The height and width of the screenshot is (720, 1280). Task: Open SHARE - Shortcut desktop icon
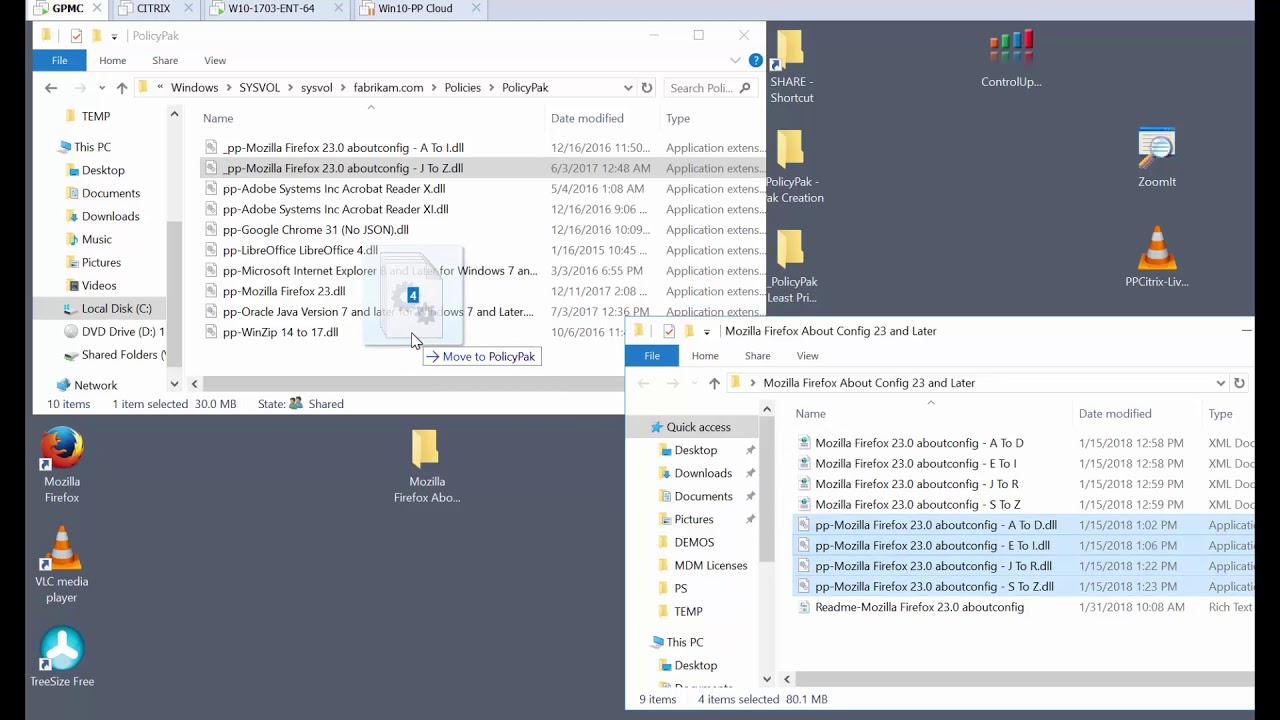pos(791,66)
